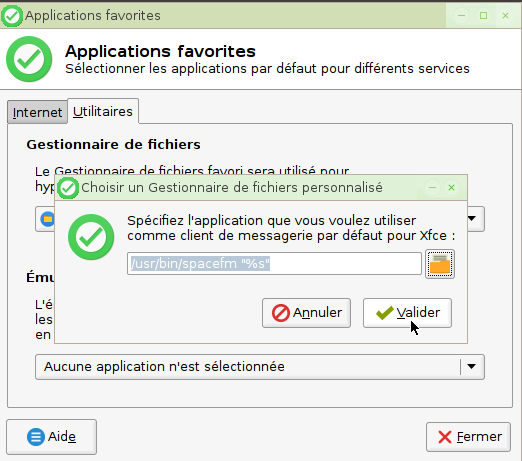Switch to the Internet tab

(x=37, y=112)
